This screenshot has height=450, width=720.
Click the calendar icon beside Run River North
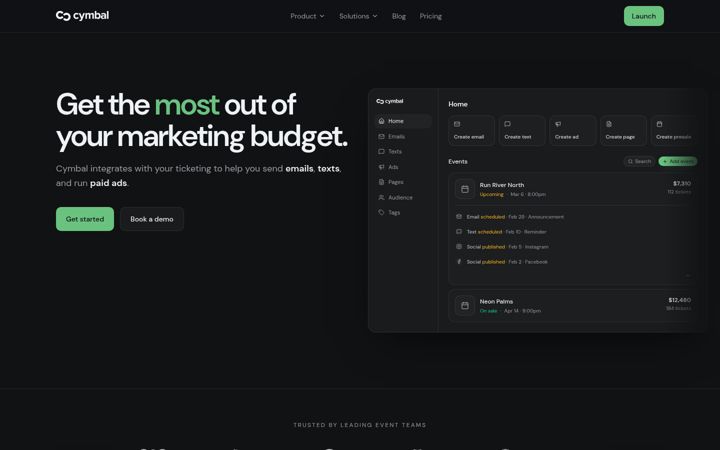point(465,189)
